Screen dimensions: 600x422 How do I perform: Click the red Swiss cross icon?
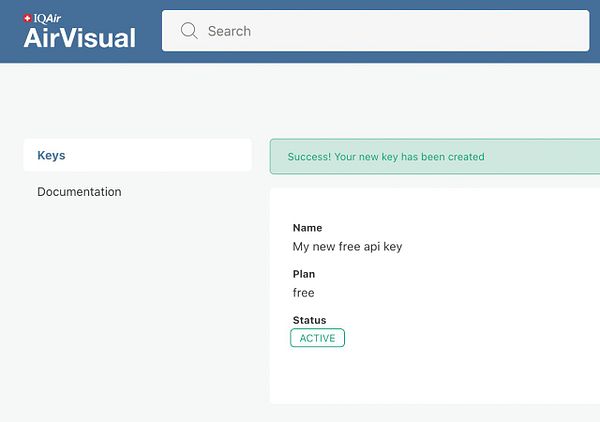point(27,18)
